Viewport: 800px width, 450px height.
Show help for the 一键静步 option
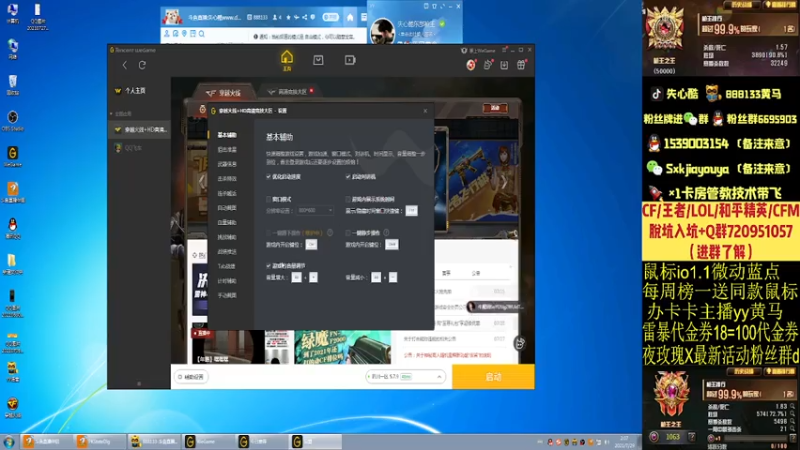(386, 233)
